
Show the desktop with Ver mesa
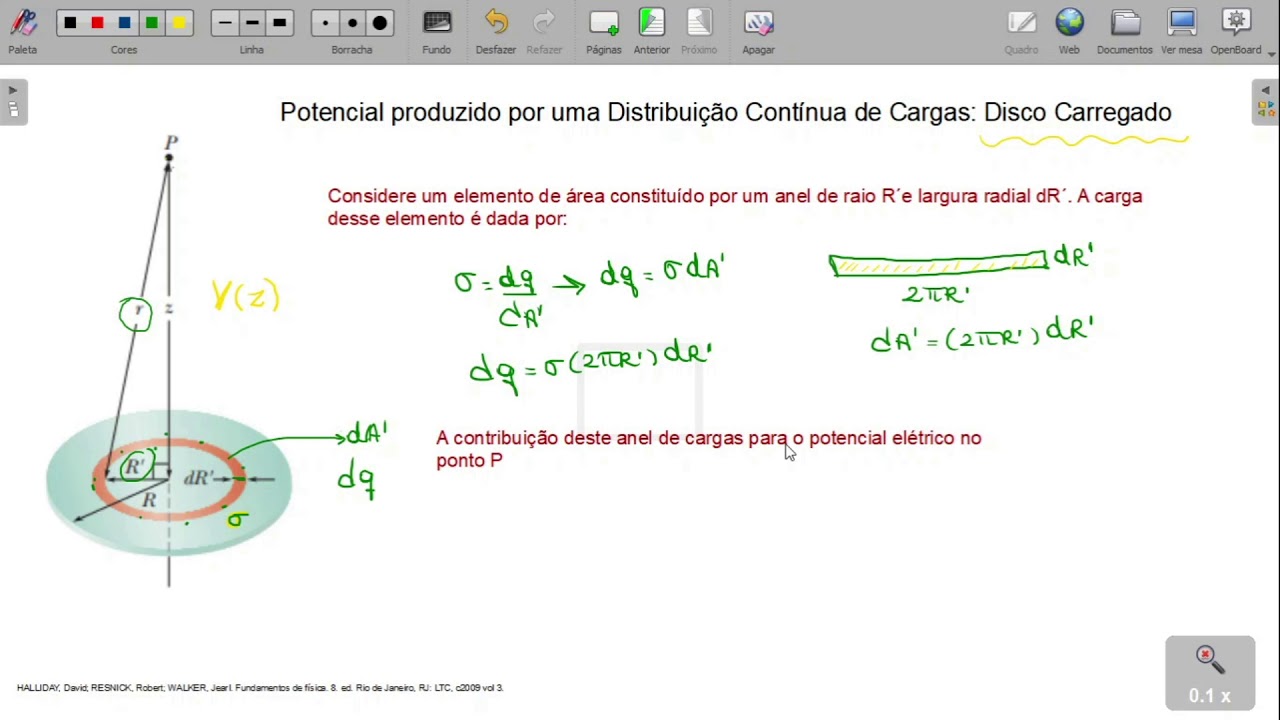click(1182, 31)
